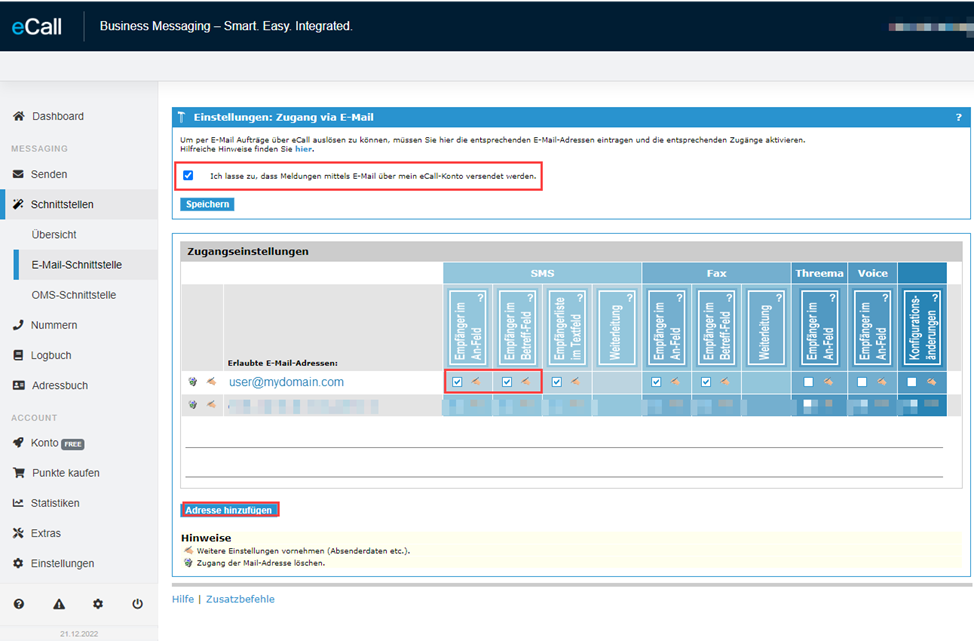The height and width of the screenshot is (641, 974).
Task: Open Adressbuch from the sidebar
Action: (59, 385)
